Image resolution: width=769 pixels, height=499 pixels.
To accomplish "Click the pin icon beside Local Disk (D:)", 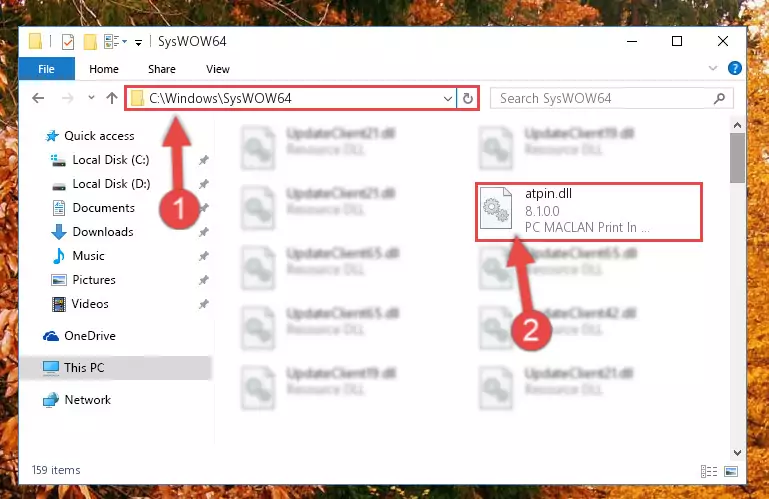I will tap(204, 184).
